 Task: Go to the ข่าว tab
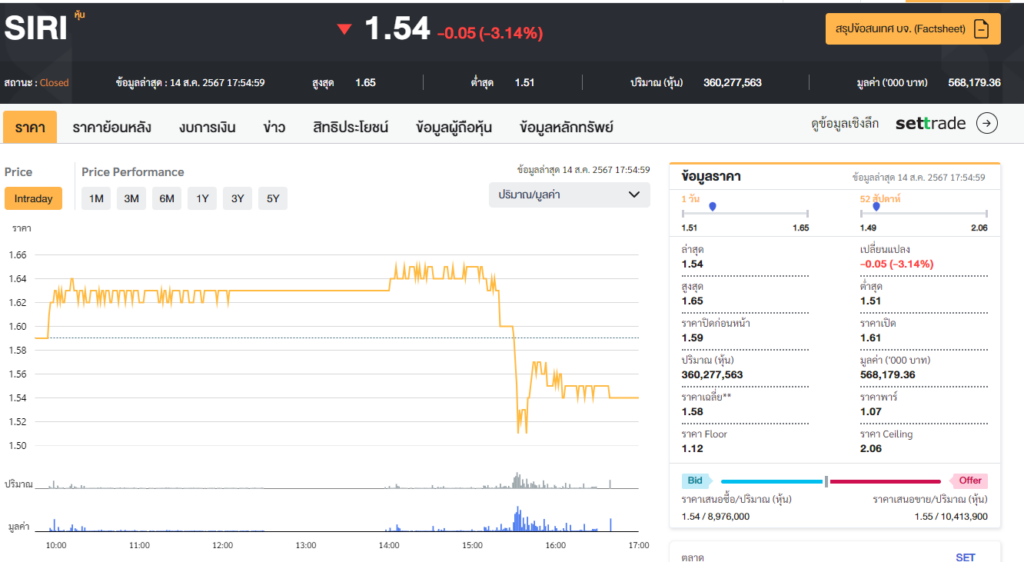click(274, 127)
